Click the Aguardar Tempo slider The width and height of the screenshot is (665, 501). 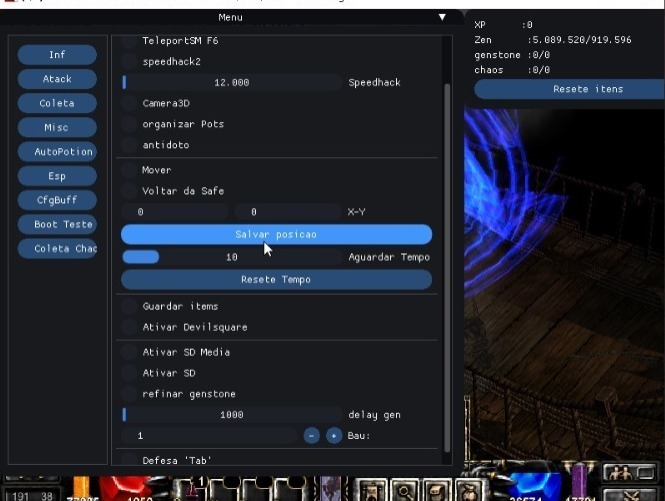231,257
